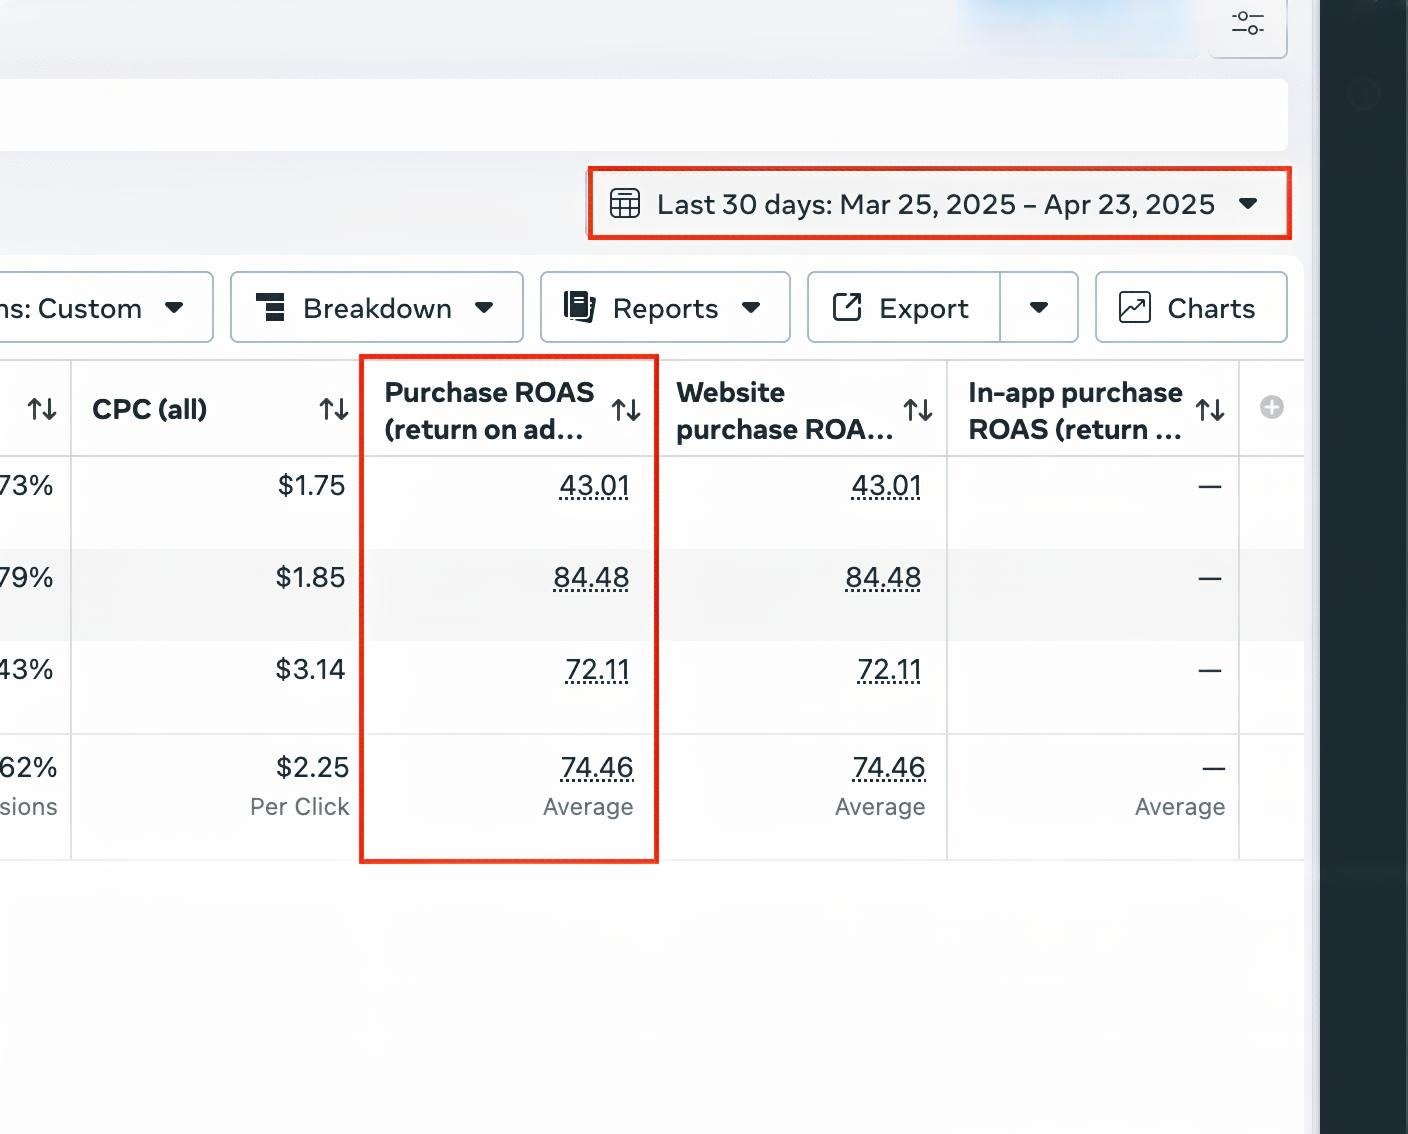Click the 72.11 Purchase ROAS value
1408x1134 pixels.
[x=597, y=670]
